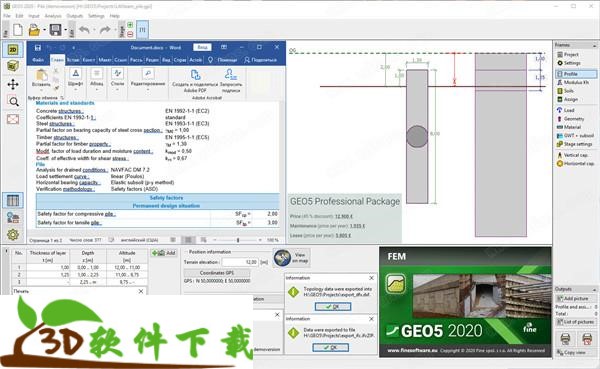Image resolution: width=600 pixels, height=369 pixels.
Task: Switch to 2D view mode
Action: point(13,50)
